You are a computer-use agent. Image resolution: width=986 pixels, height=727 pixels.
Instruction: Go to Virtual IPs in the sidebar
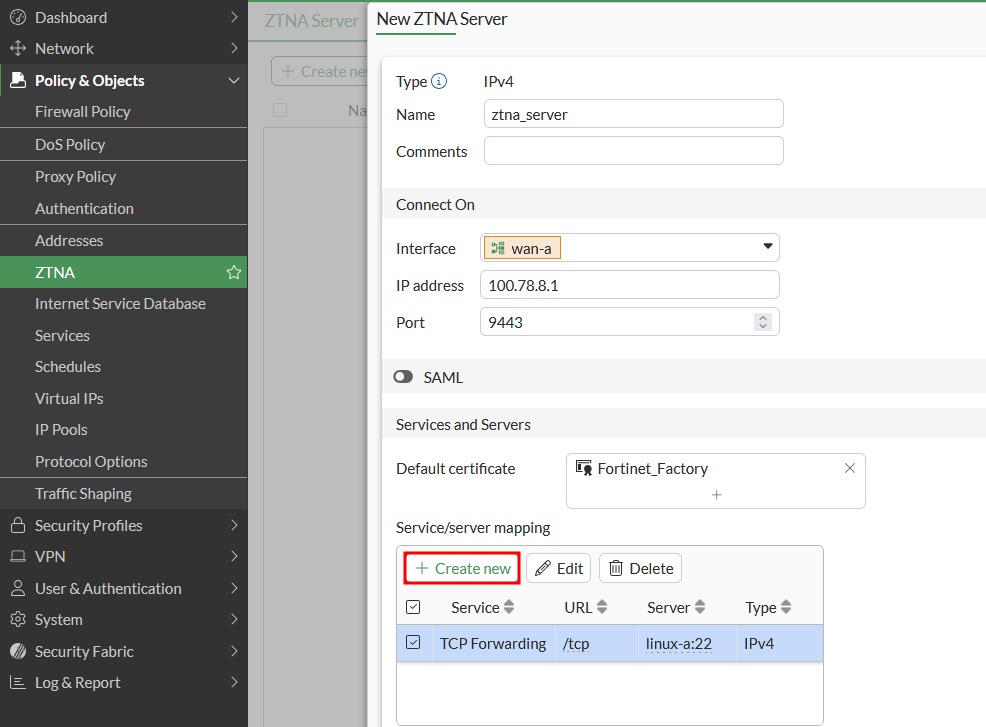[x=69, y=398]
